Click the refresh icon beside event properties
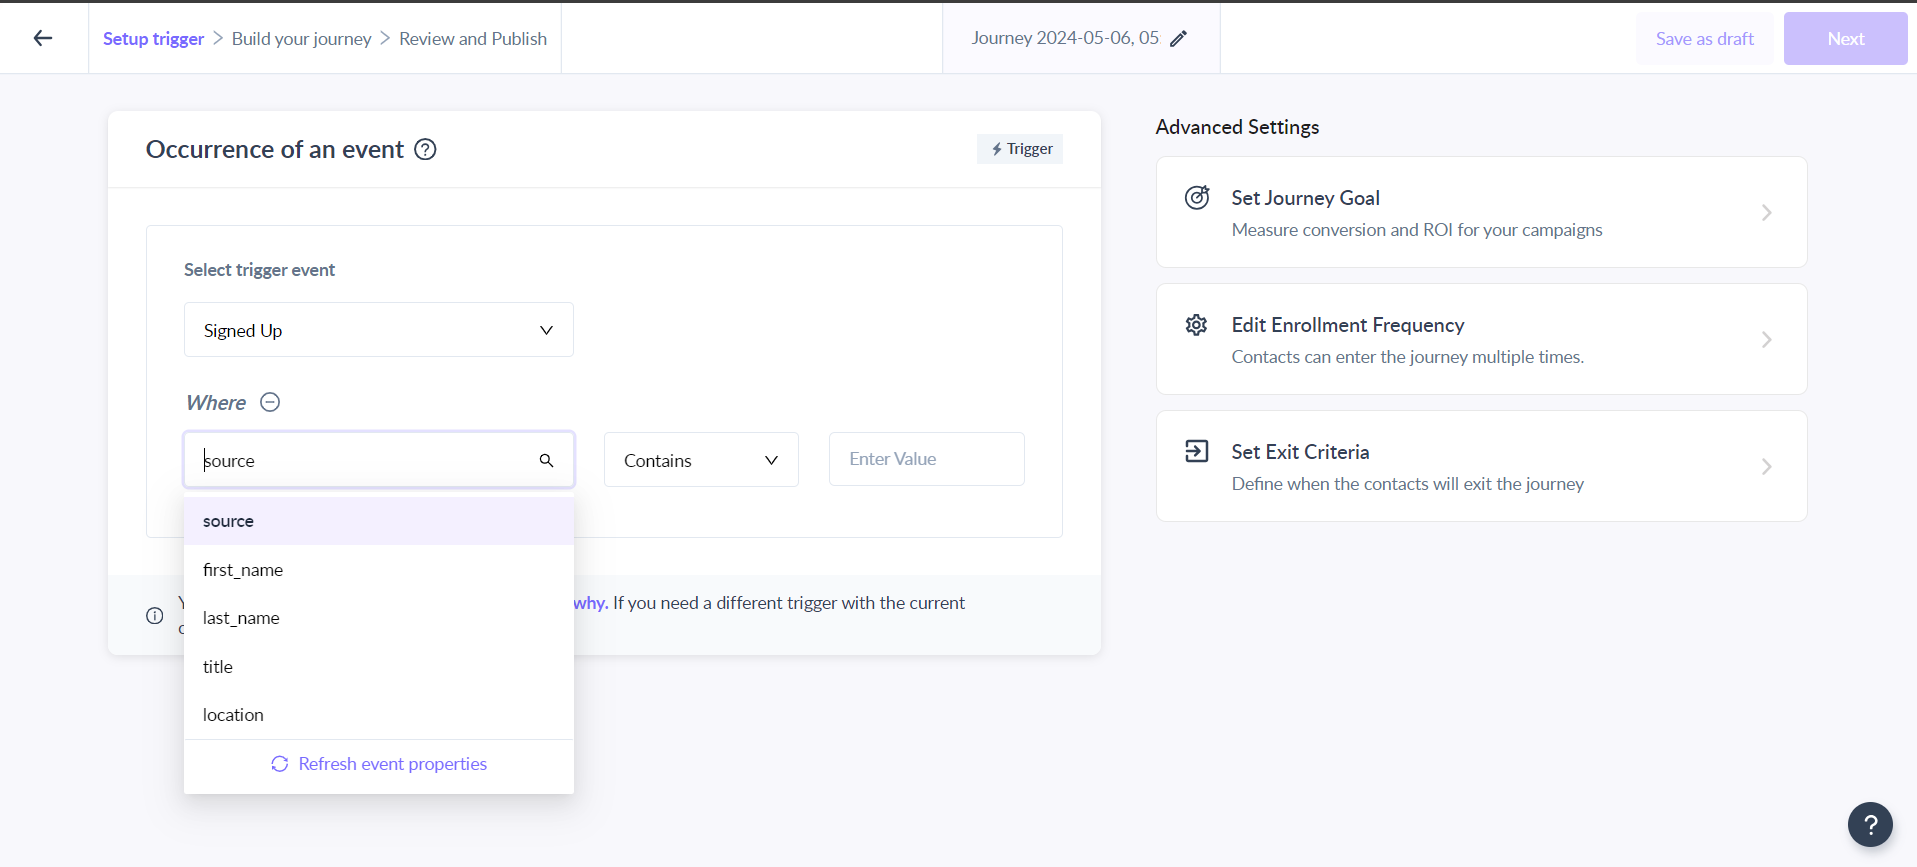This screenshot has width=1917, height=867. (280, 764)
